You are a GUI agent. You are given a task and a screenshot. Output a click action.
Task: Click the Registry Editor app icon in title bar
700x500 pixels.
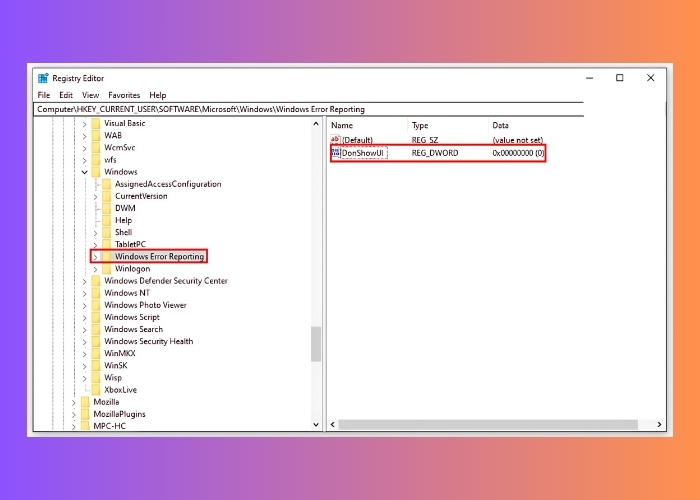coord(43,78)
